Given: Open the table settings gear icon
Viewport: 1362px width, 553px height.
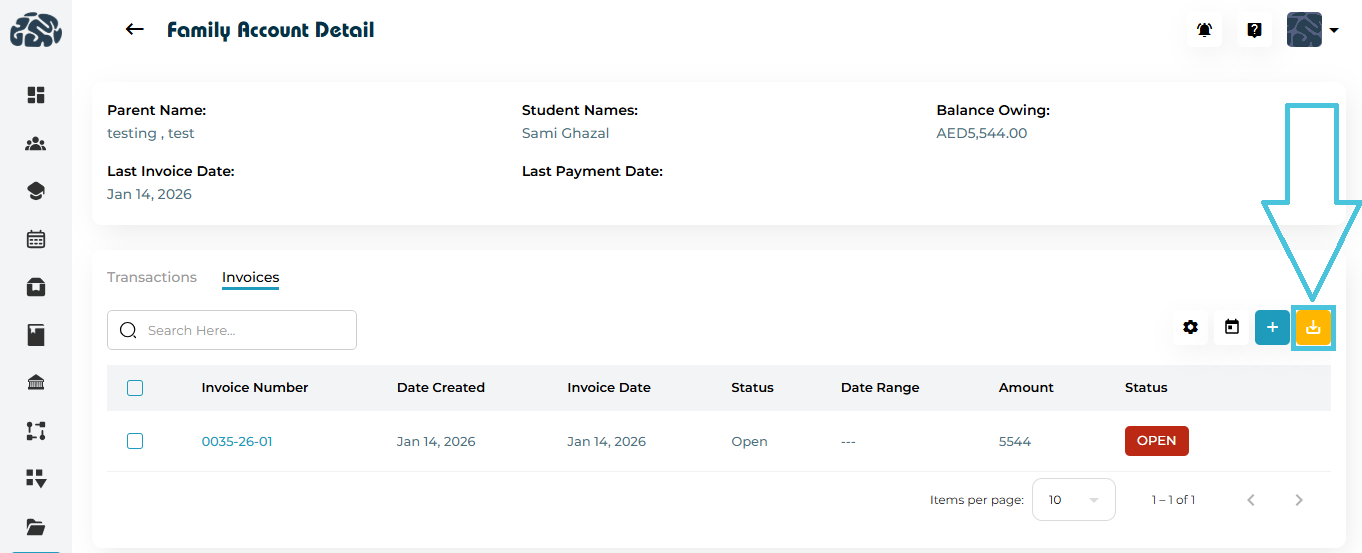Looking at the screenshot, I should point(1190,327).
